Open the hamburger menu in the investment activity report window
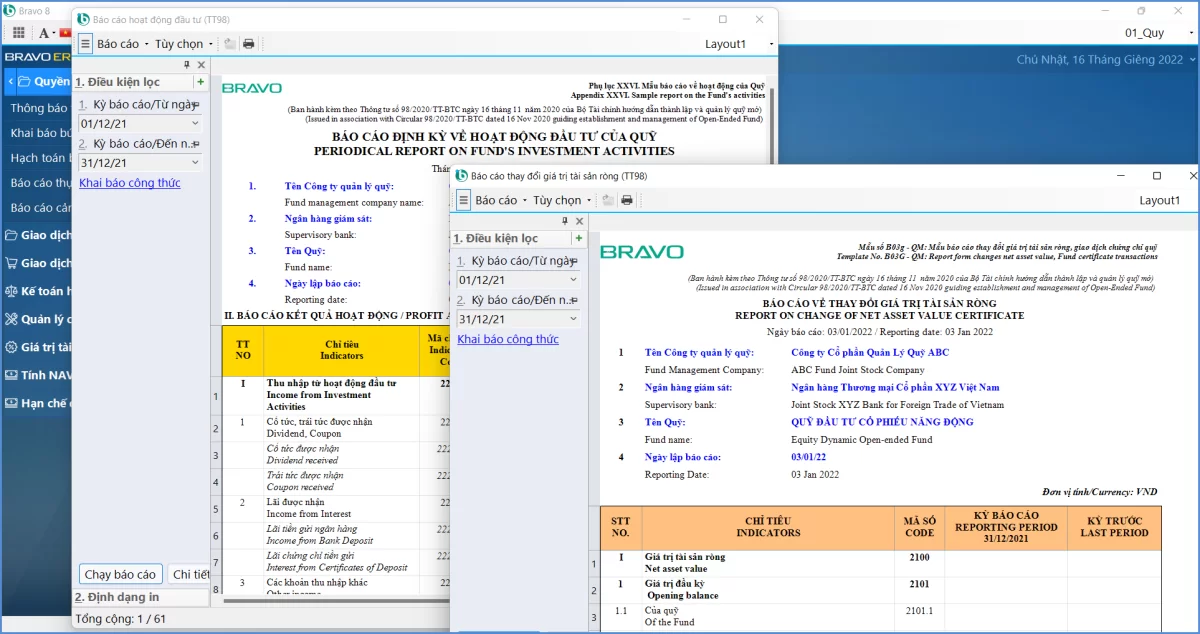1200x634 pixels. [x=85, y=44]
